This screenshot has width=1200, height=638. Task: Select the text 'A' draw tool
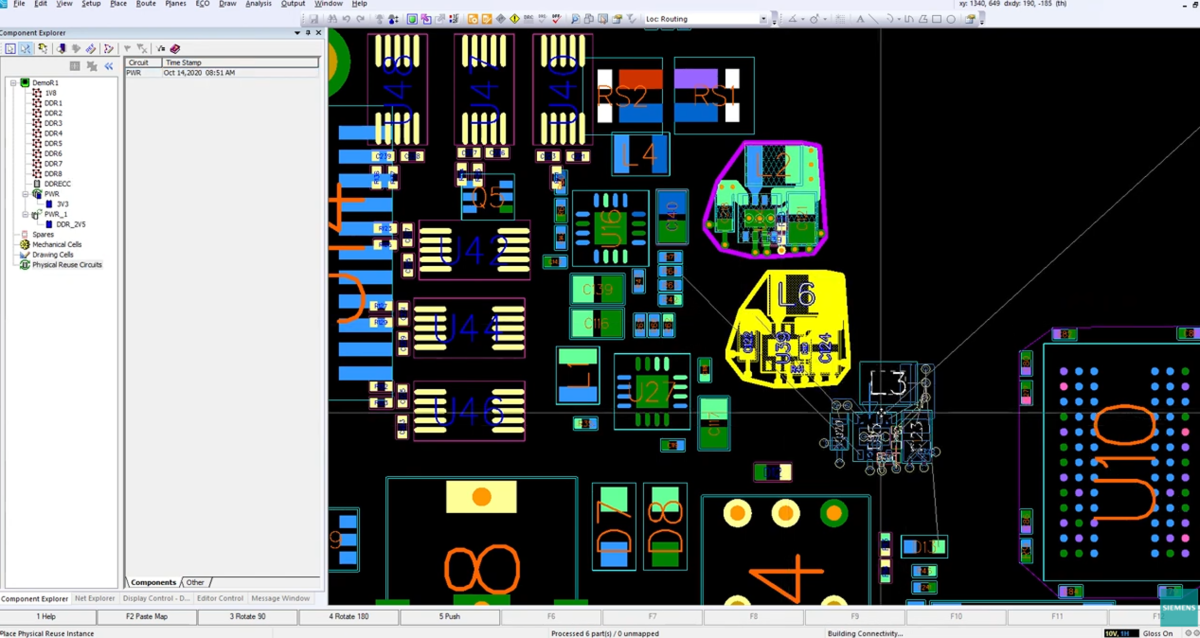coord(860,19)
